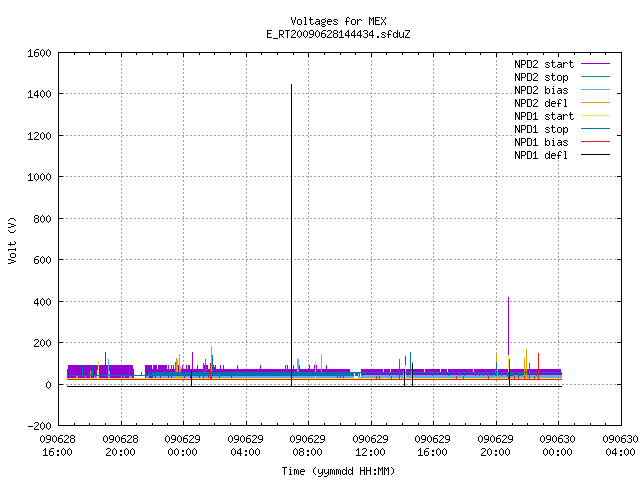Pick the light blue line sample beside NPD2 bias
The image size is (640, 480).
point(595,89)
